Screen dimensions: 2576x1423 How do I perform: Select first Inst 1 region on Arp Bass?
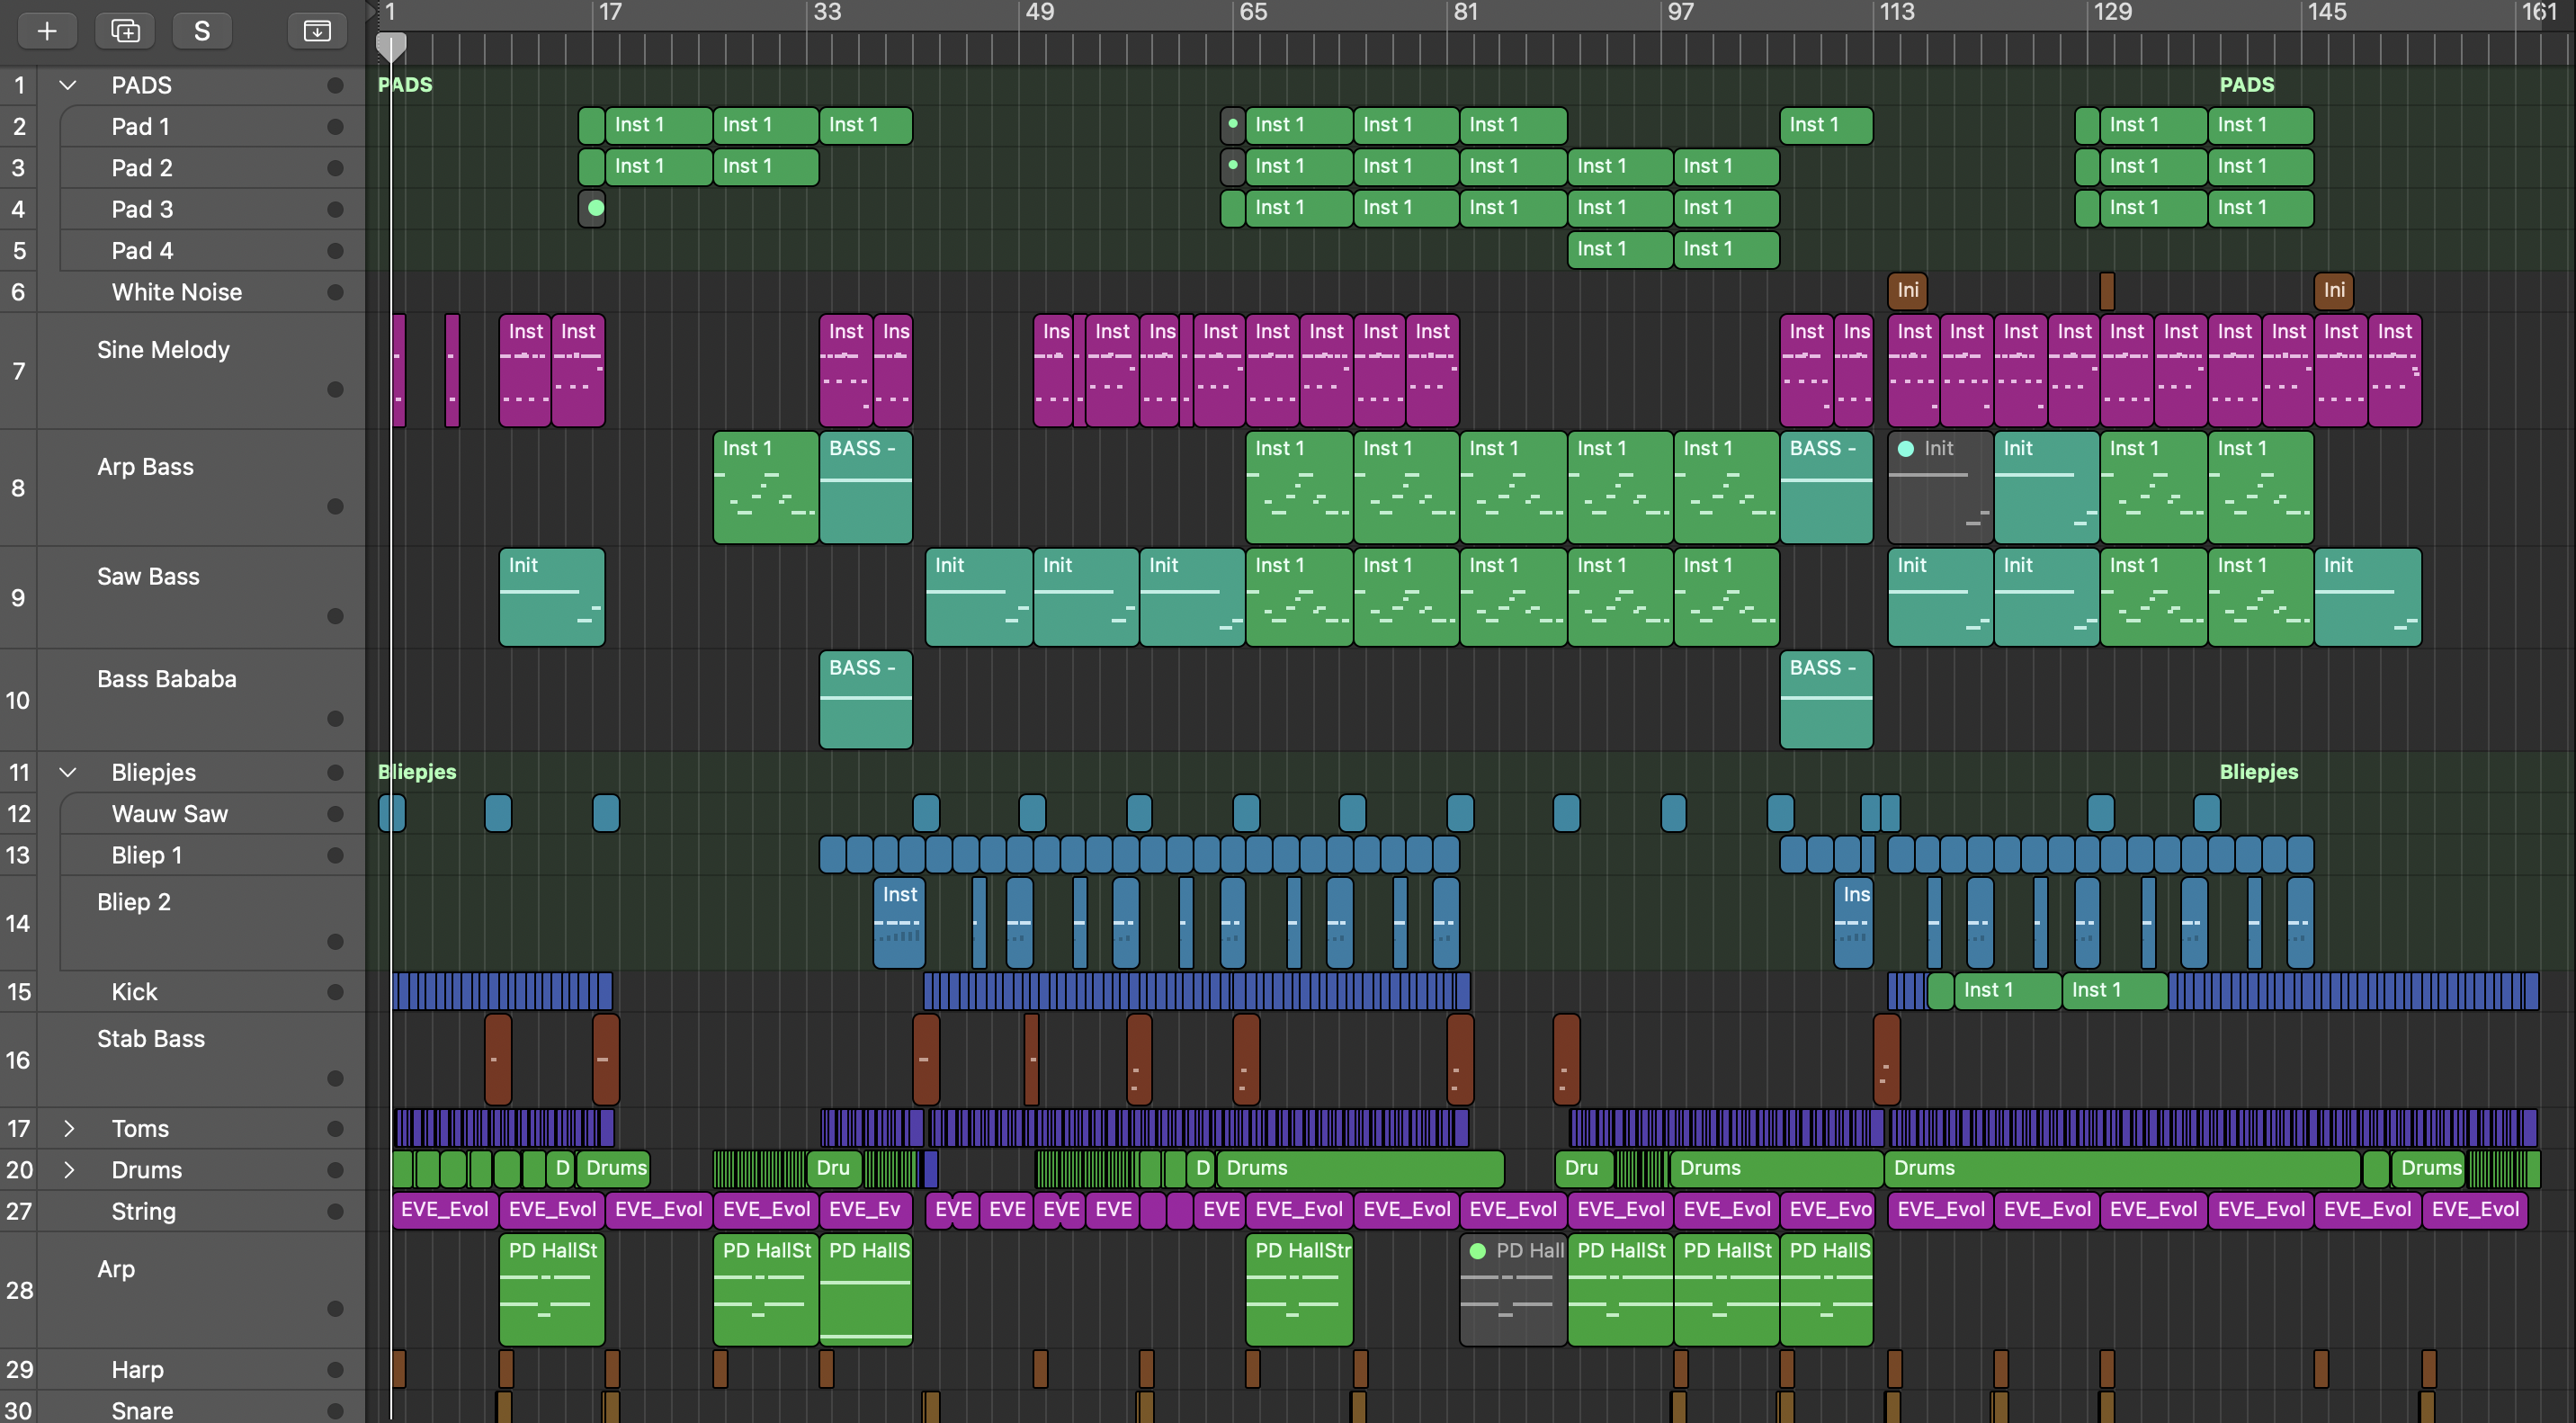click(765, 487)
